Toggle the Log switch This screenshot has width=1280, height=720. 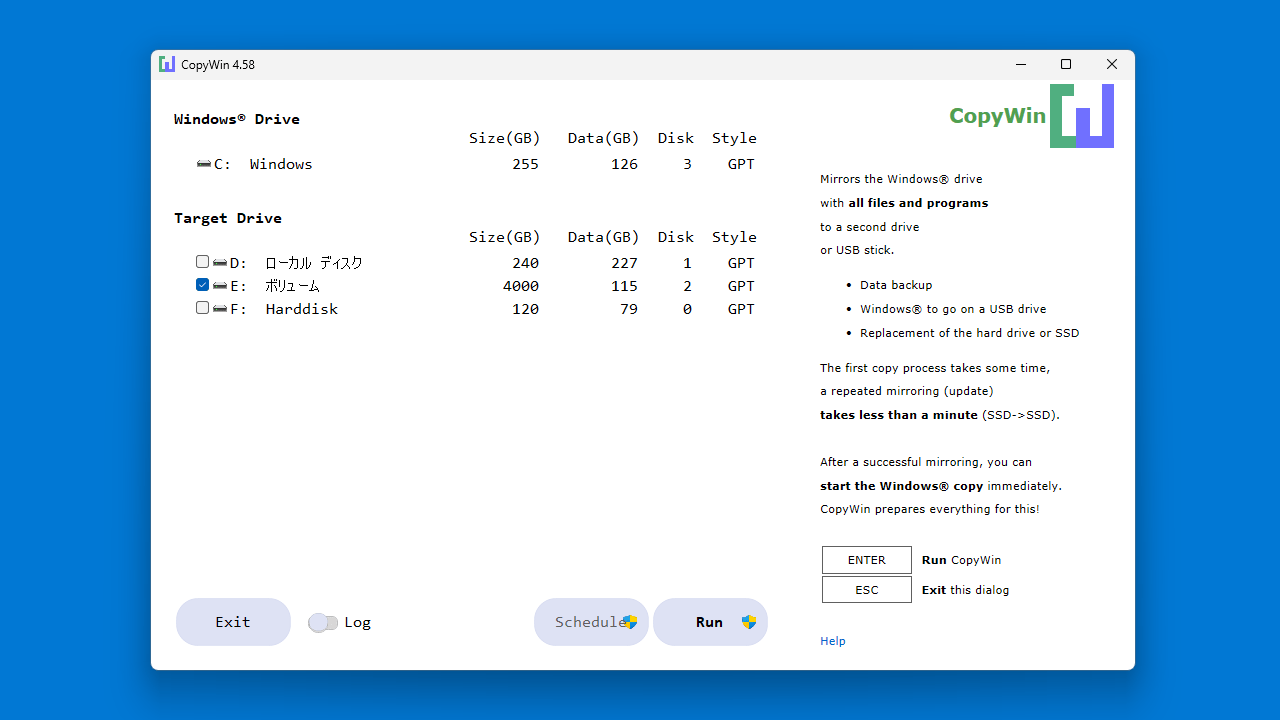click(323, 623)
